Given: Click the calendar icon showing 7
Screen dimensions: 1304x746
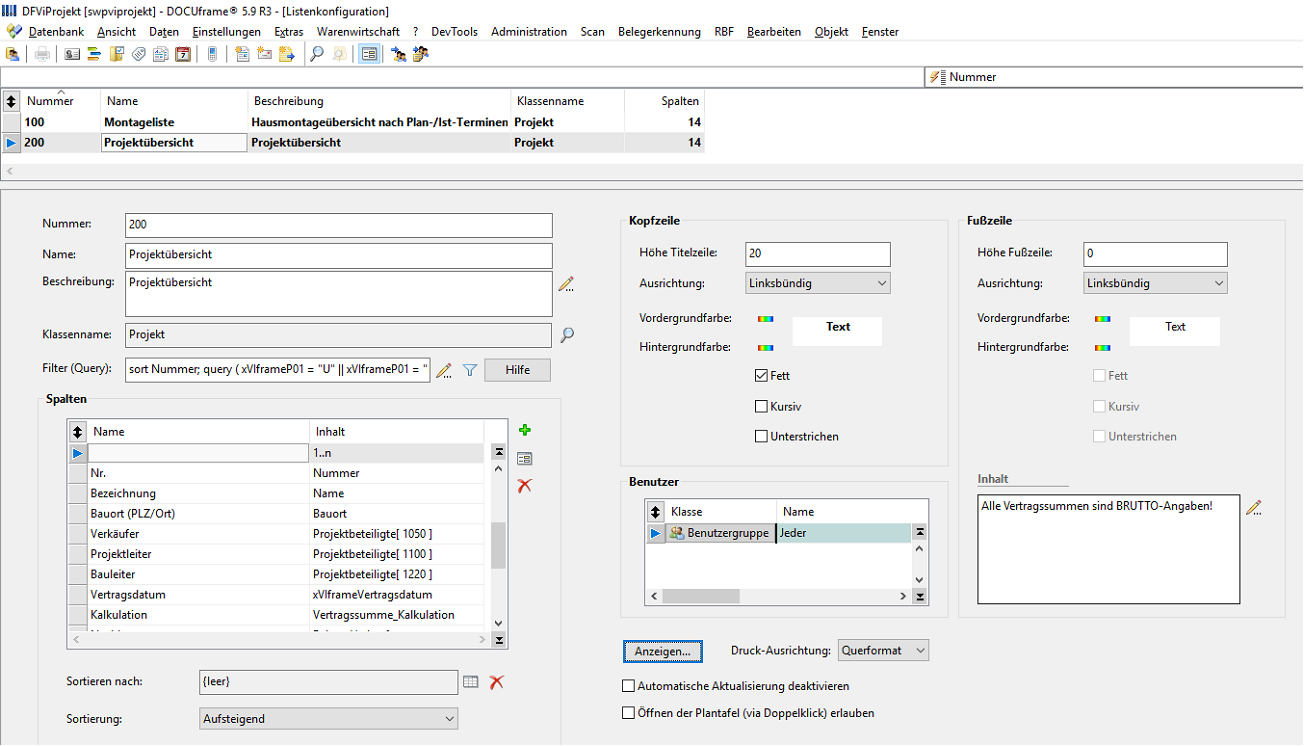Looking at the screenshot, I should coord(183,54).
